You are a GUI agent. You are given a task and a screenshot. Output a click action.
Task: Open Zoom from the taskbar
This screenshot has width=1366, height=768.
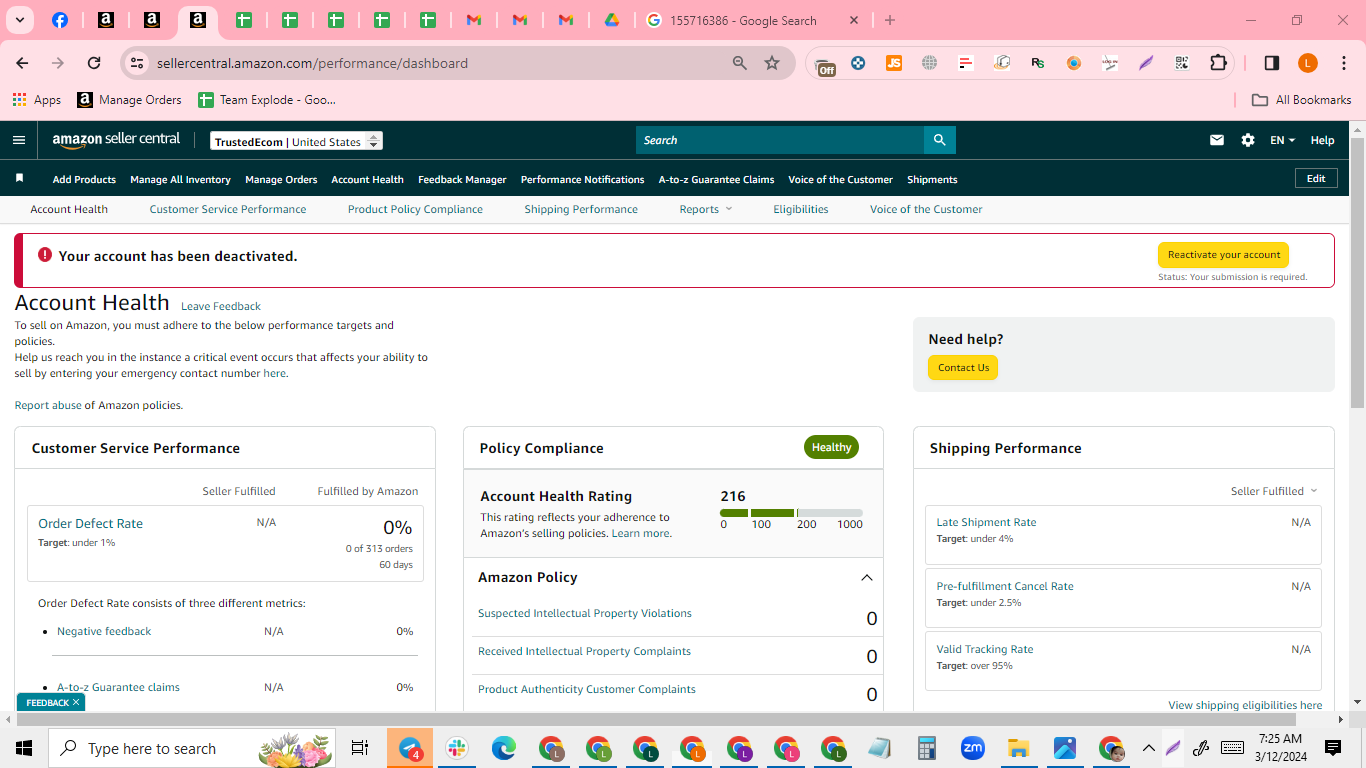tap(972, 748)
